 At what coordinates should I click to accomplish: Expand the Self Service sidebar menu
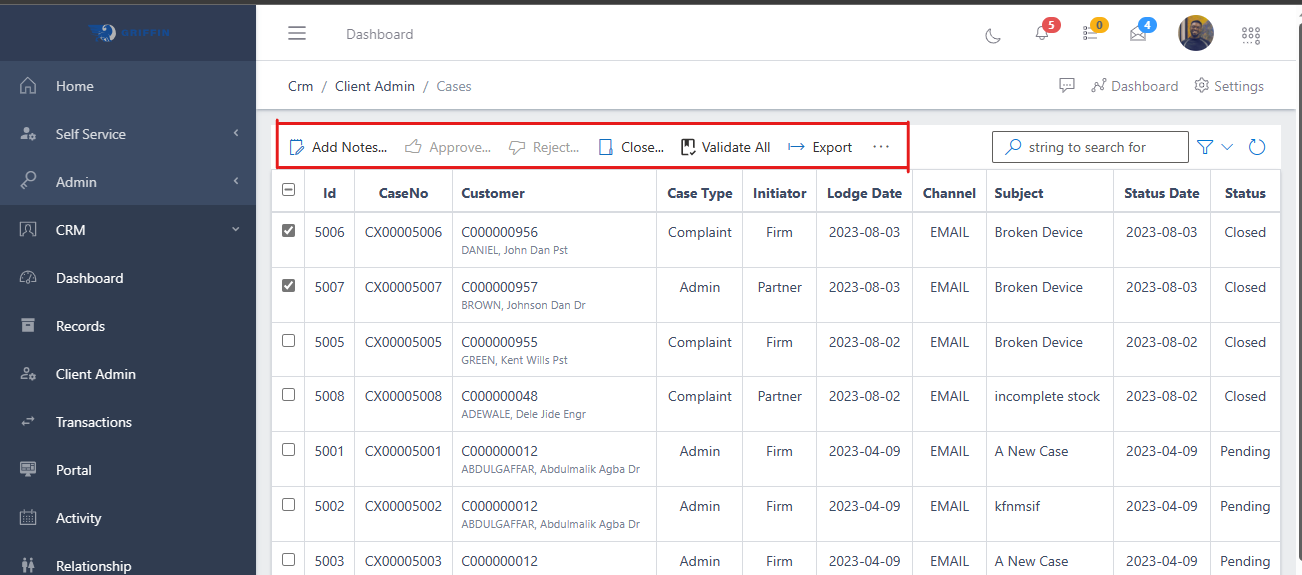128,134
